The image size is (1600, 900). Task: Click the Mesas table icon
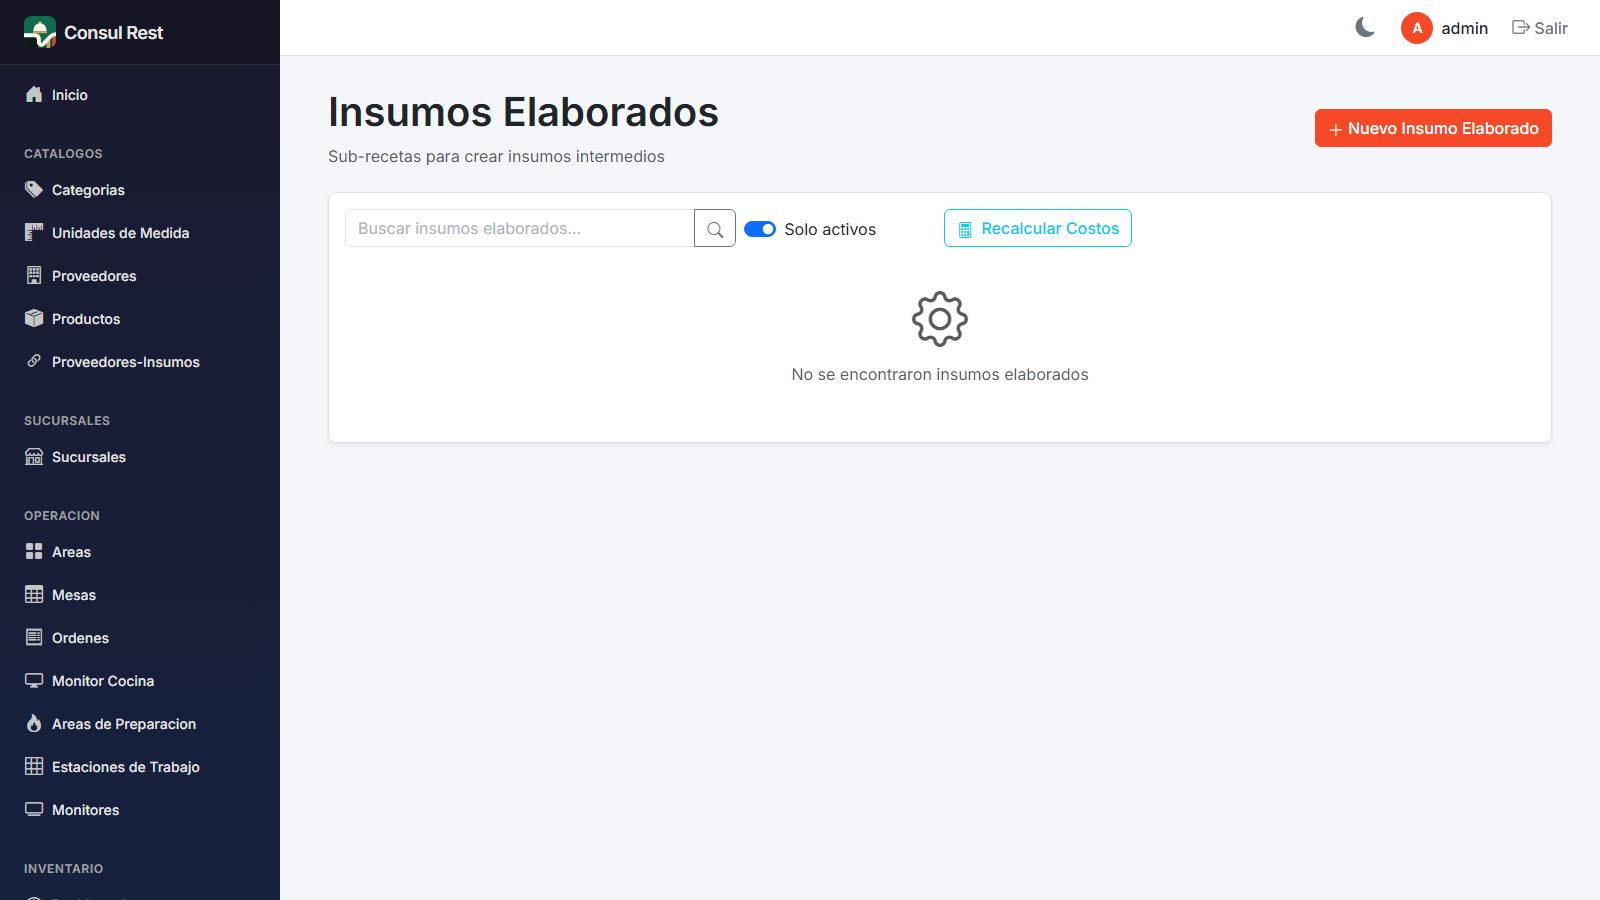[x=34, y=594]
